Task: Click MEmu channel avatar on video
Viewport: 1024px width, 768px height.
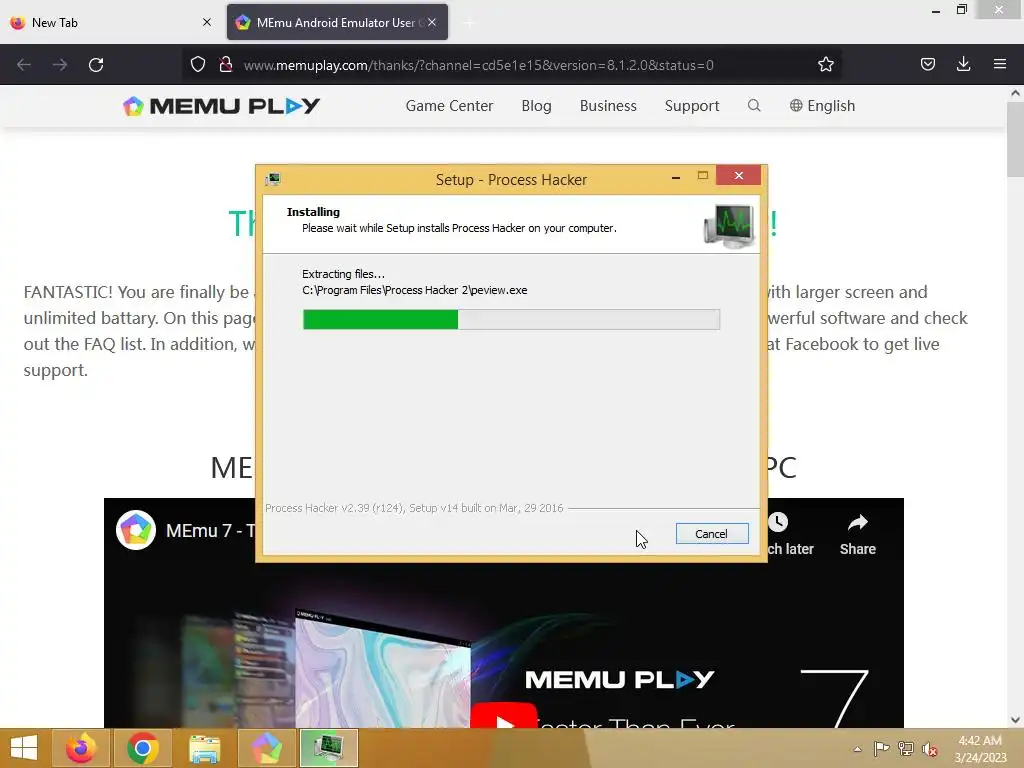Action: pos(136,530)
